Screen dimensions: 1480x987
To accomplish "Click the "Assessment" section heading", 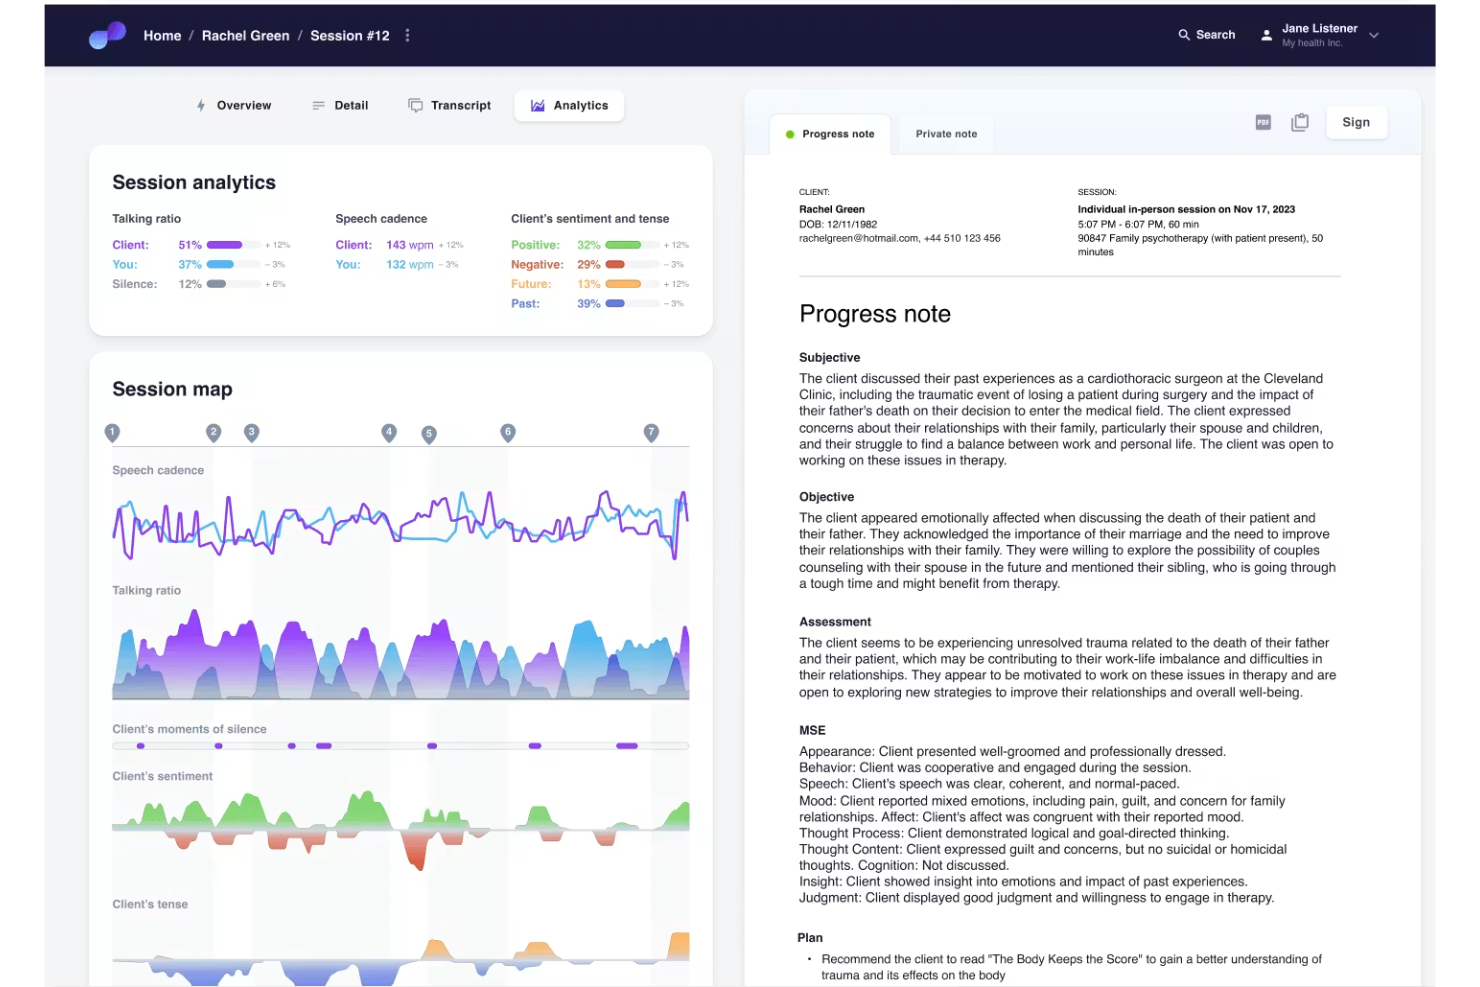I will [835, 622].
